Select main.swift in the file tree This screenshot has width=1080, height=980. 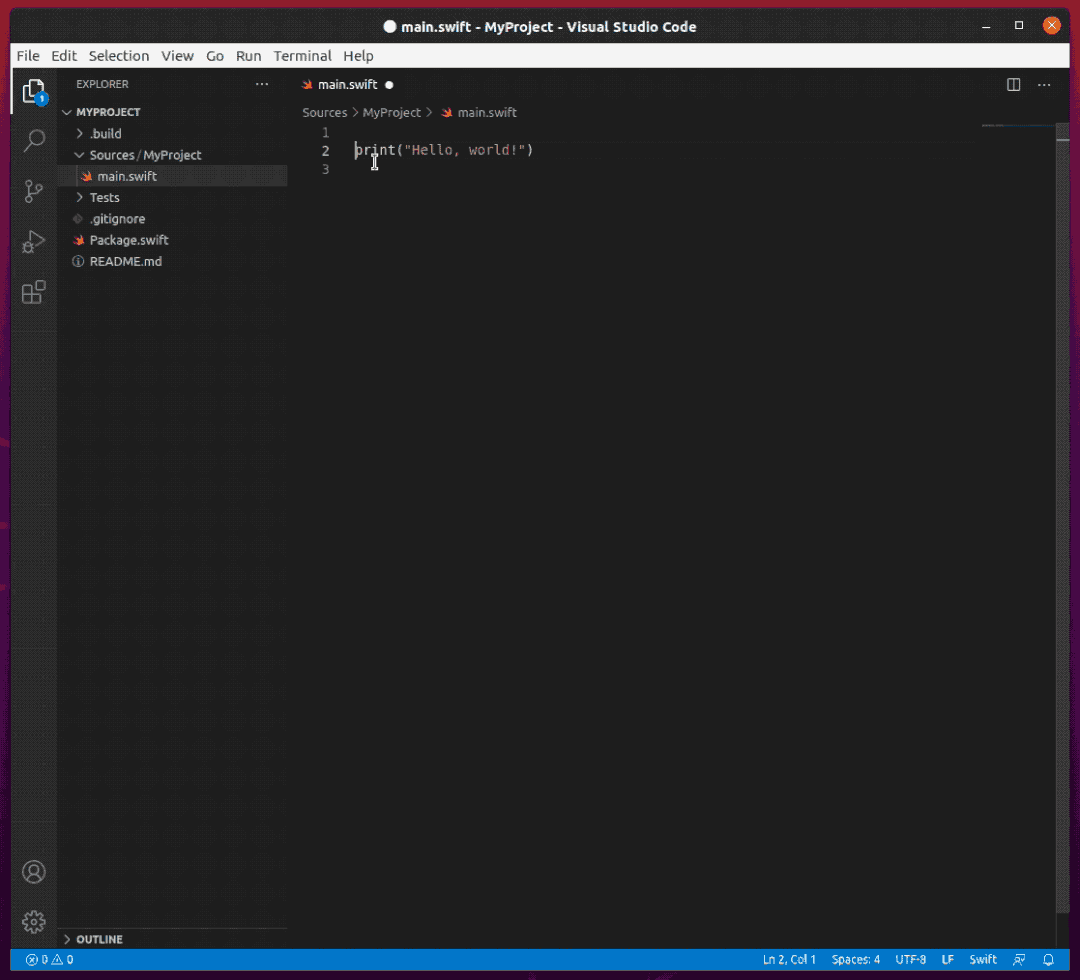(x=172, y=176)
